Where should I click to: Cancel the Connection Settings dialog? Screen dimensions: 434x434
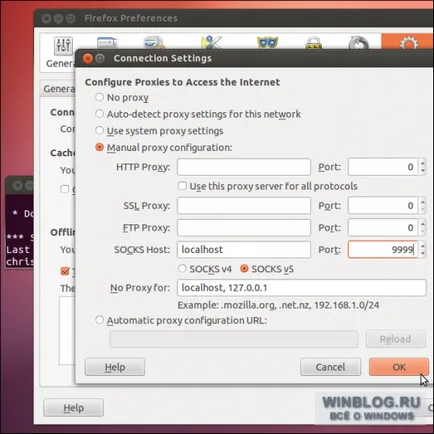pos(330,367)
